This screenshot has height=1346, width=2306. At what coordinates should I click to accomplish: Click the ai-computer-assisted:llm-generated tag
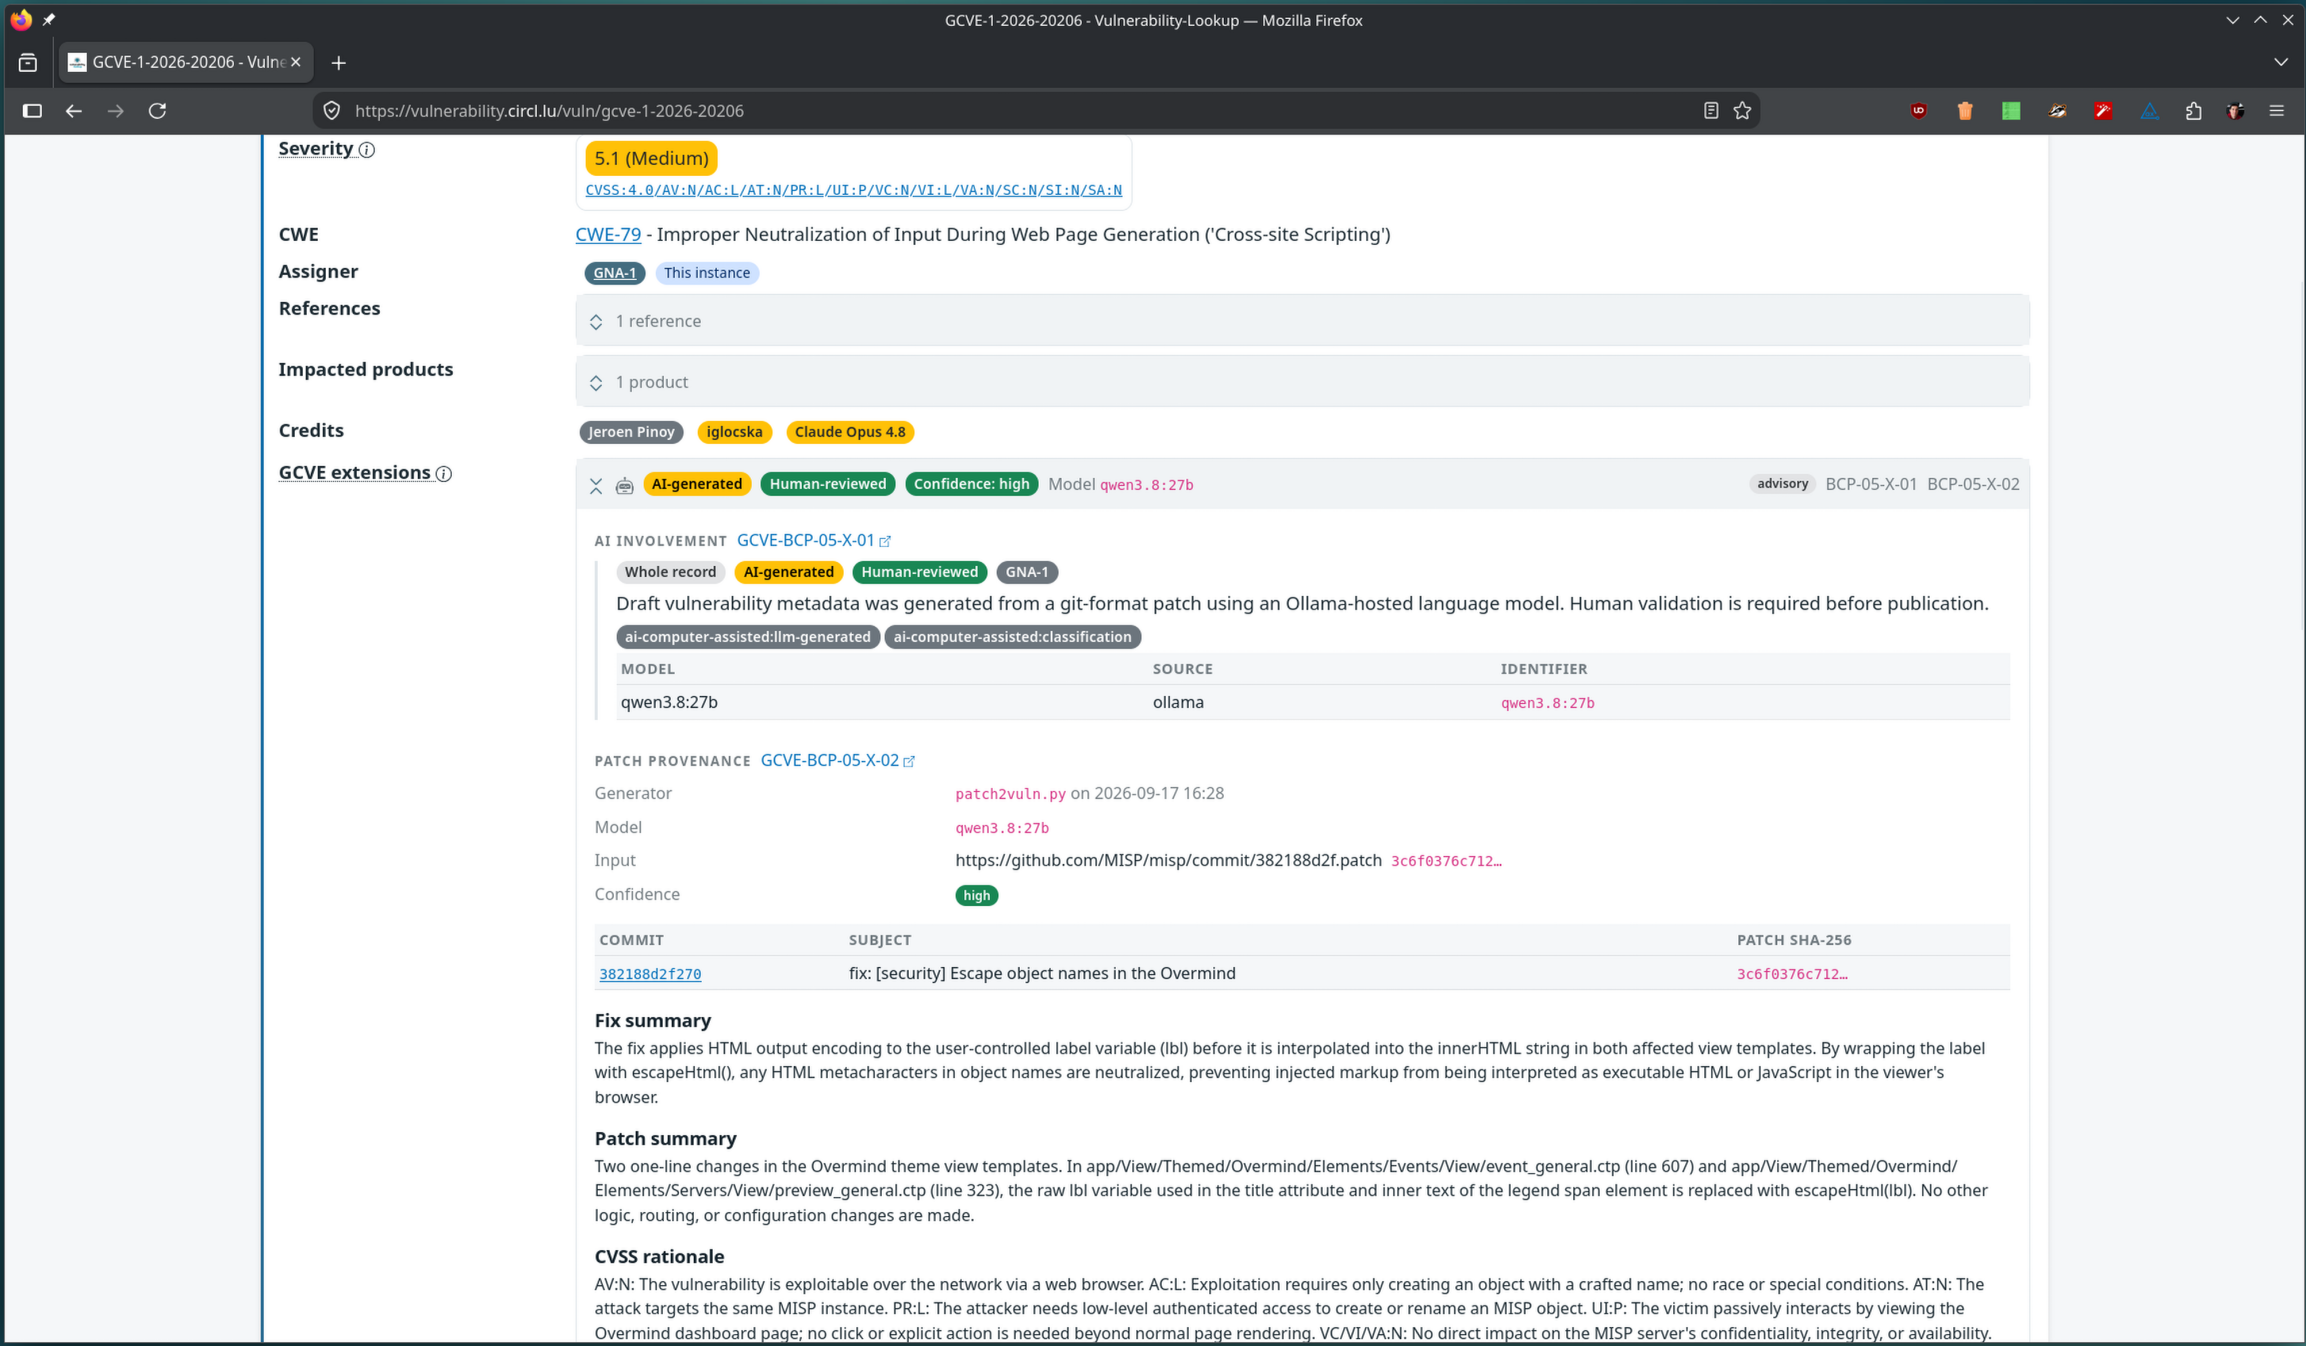click(x=748, y=637)
